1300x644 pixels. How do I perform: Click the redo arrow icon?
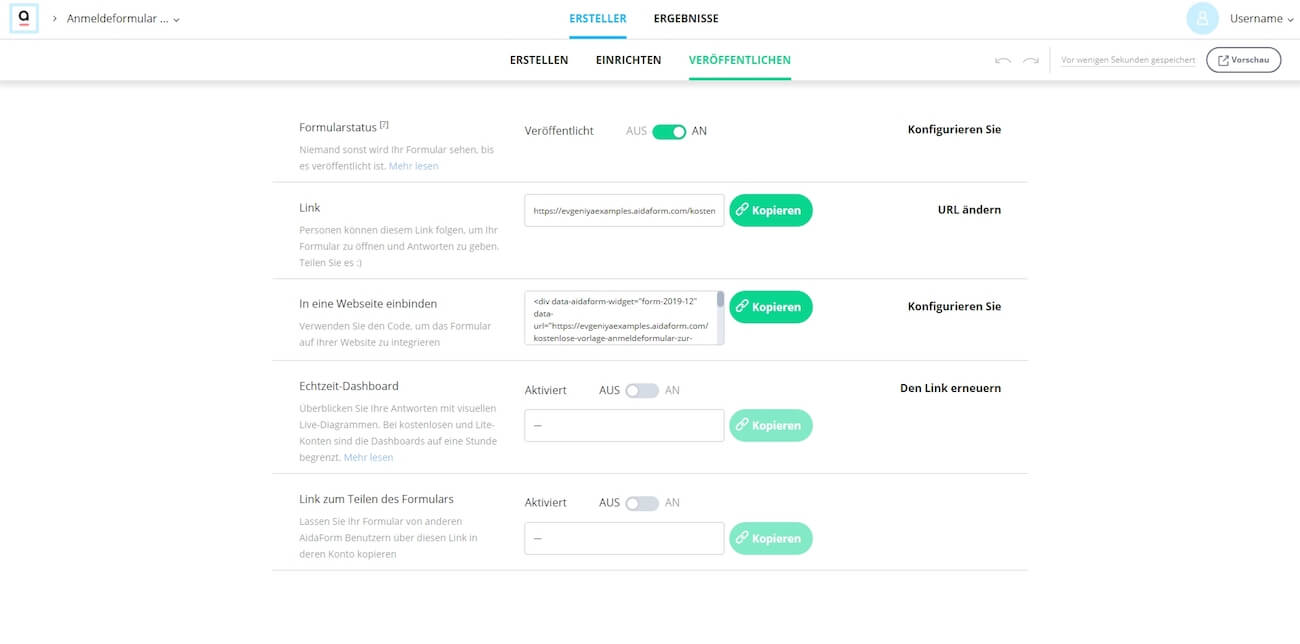[1031, 61]
